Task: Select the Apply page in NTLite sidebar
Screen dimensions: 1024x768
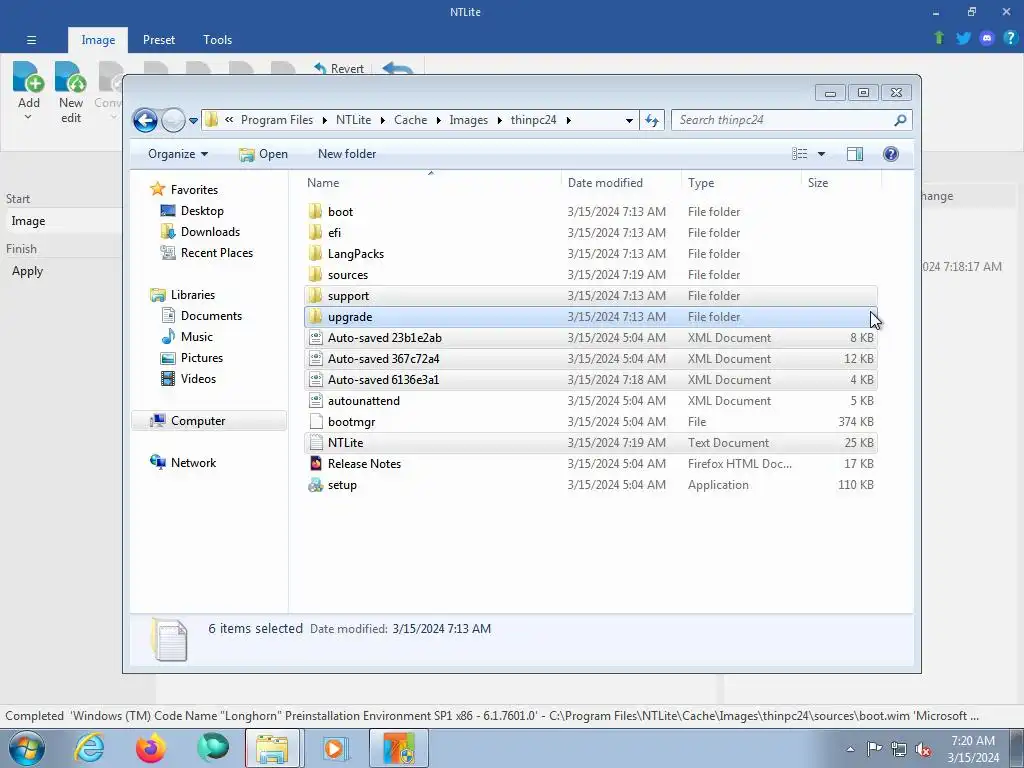Action: 27,271
